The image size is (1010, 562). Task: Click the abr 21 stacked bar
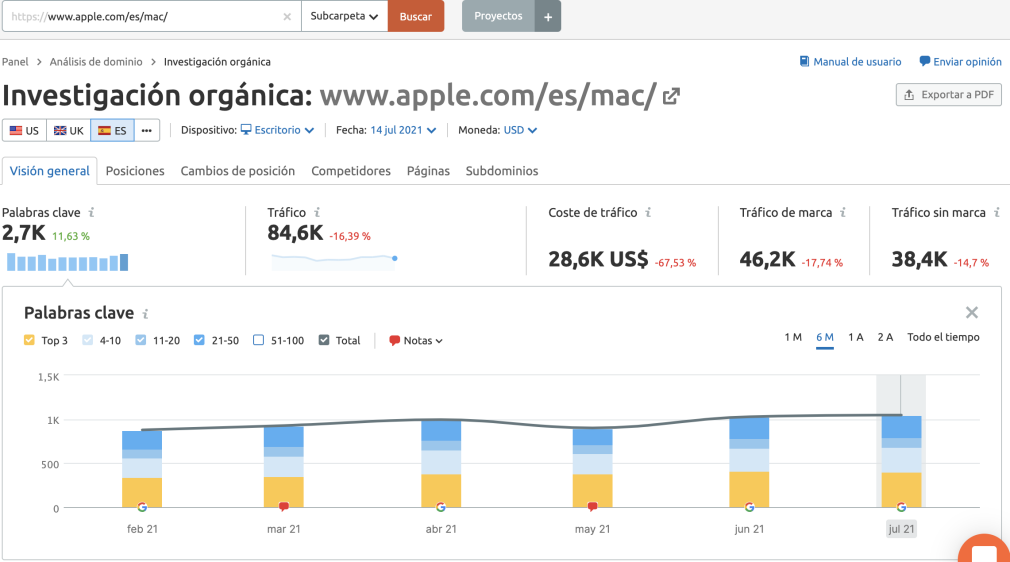[441, 464]
